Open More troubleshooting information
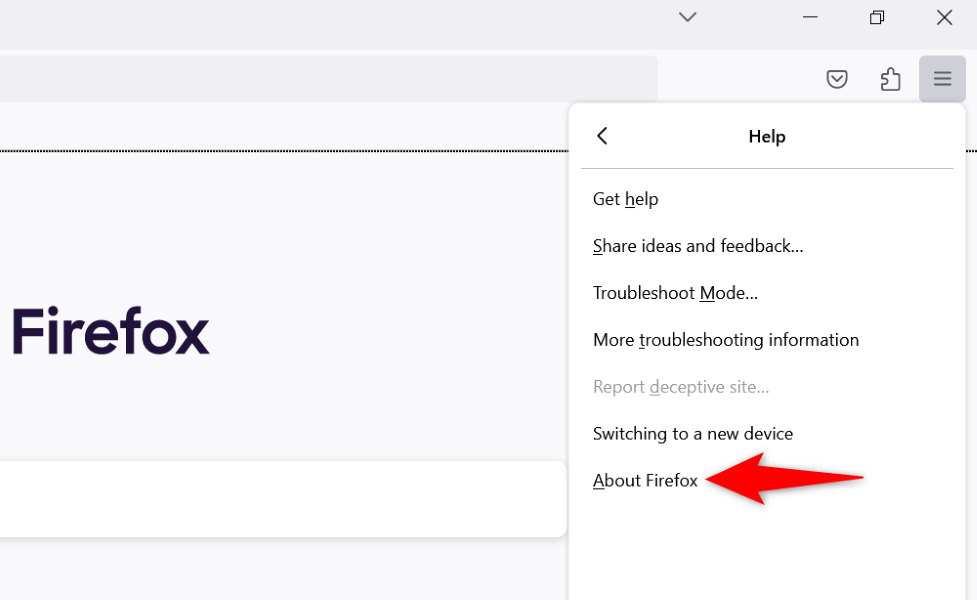 tap(725, 340)
